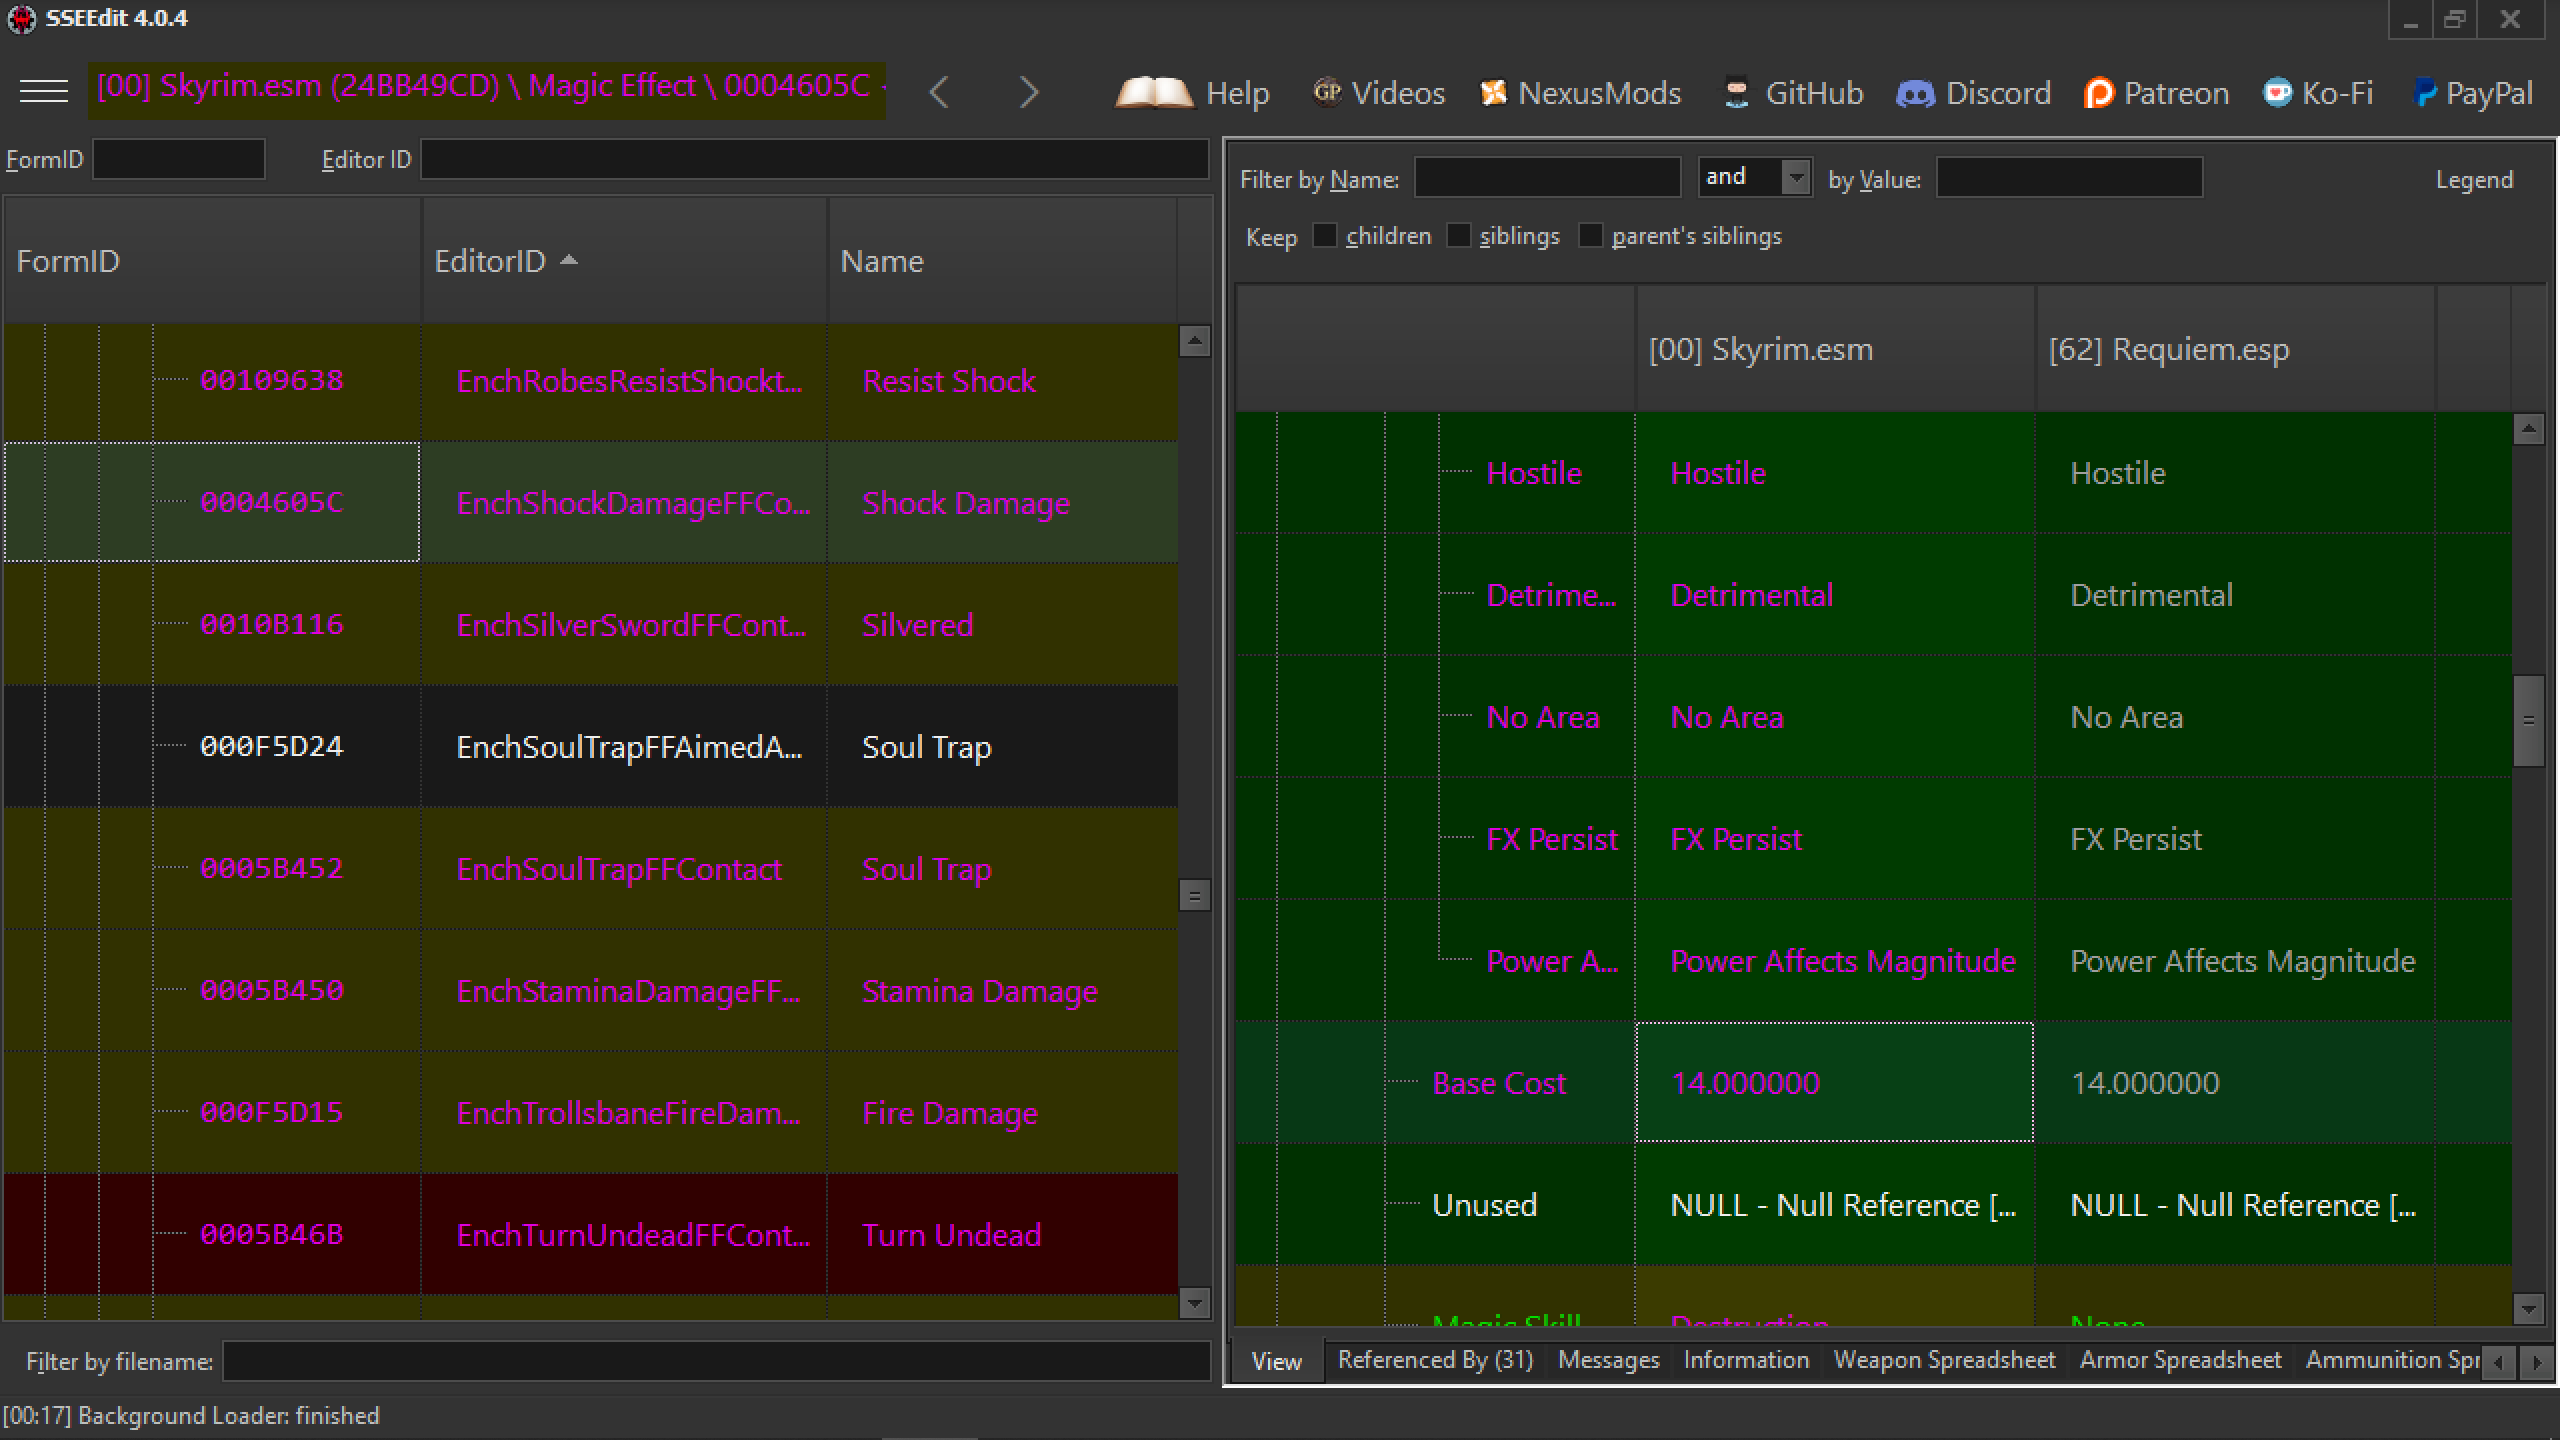Enable the Keep siblings checkbox

point(1459,236)
